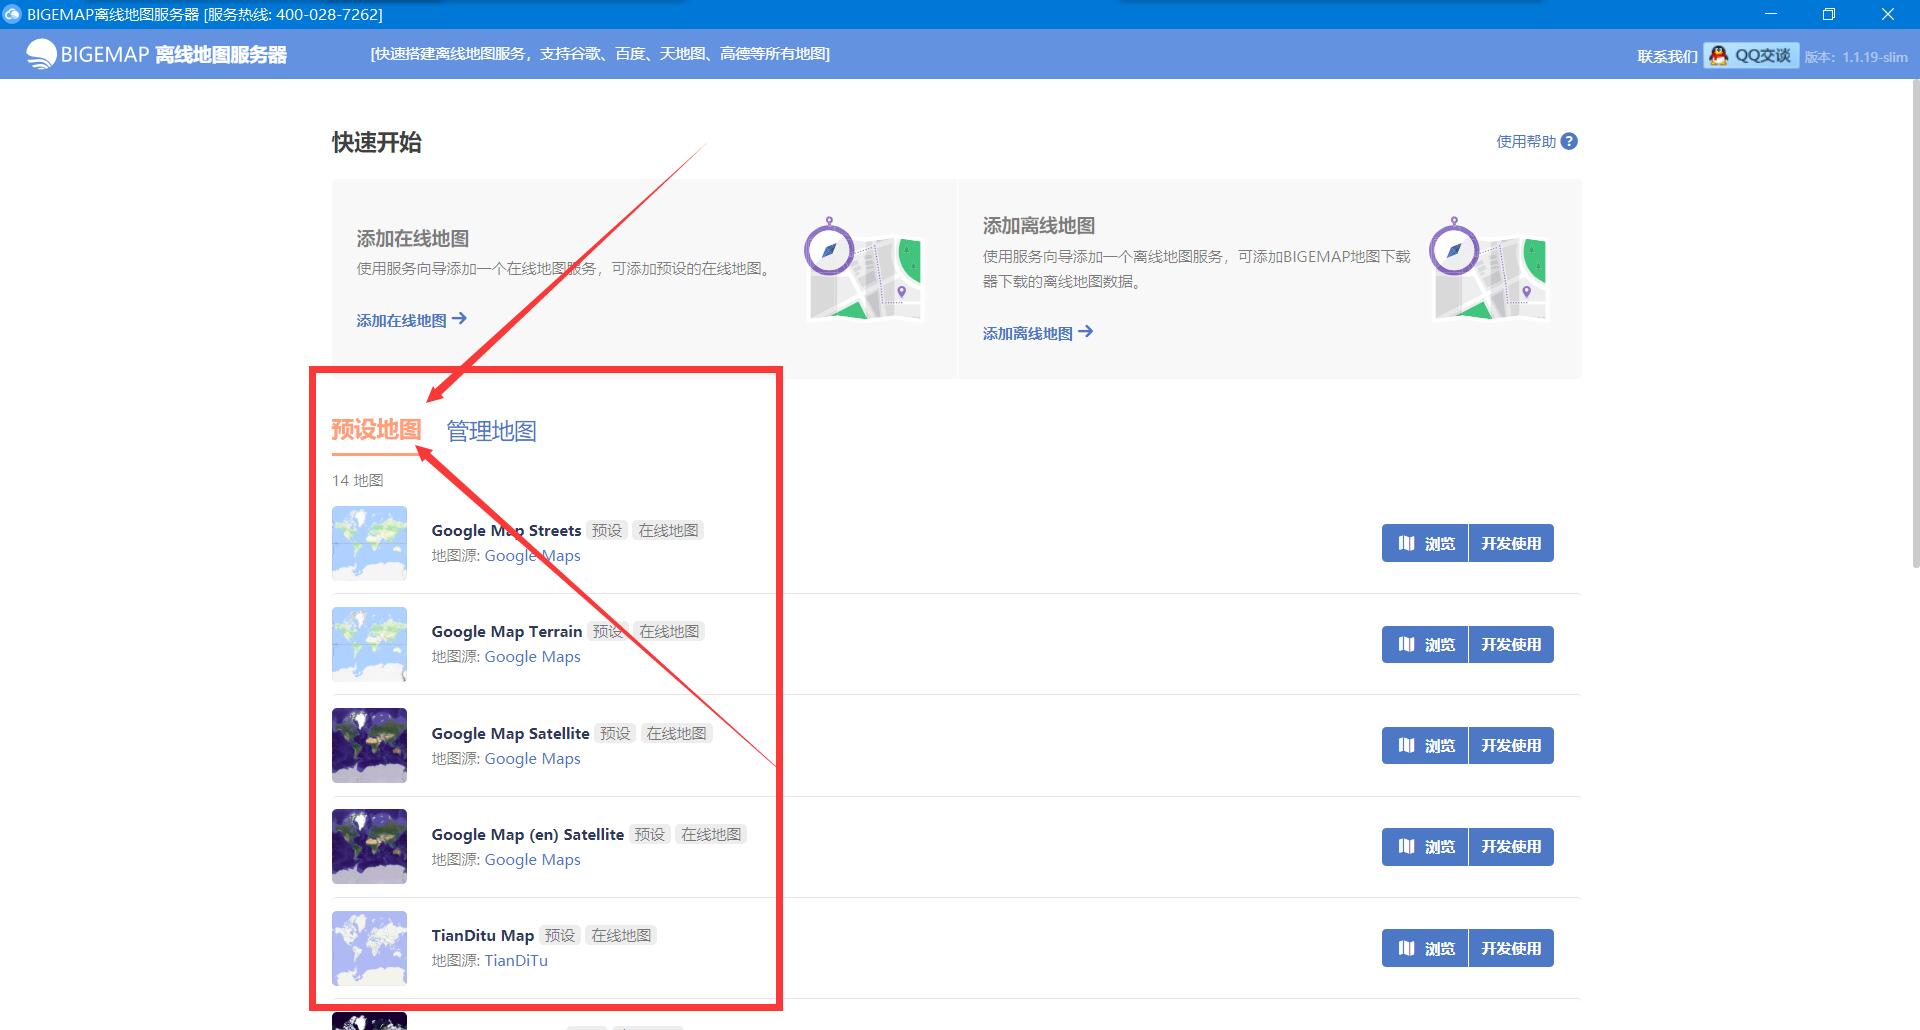Viewport: 1920px width, 1030px height.
Task: Click the 在线地图 tag on TianDitu Map
Action: tap(621, 935)
